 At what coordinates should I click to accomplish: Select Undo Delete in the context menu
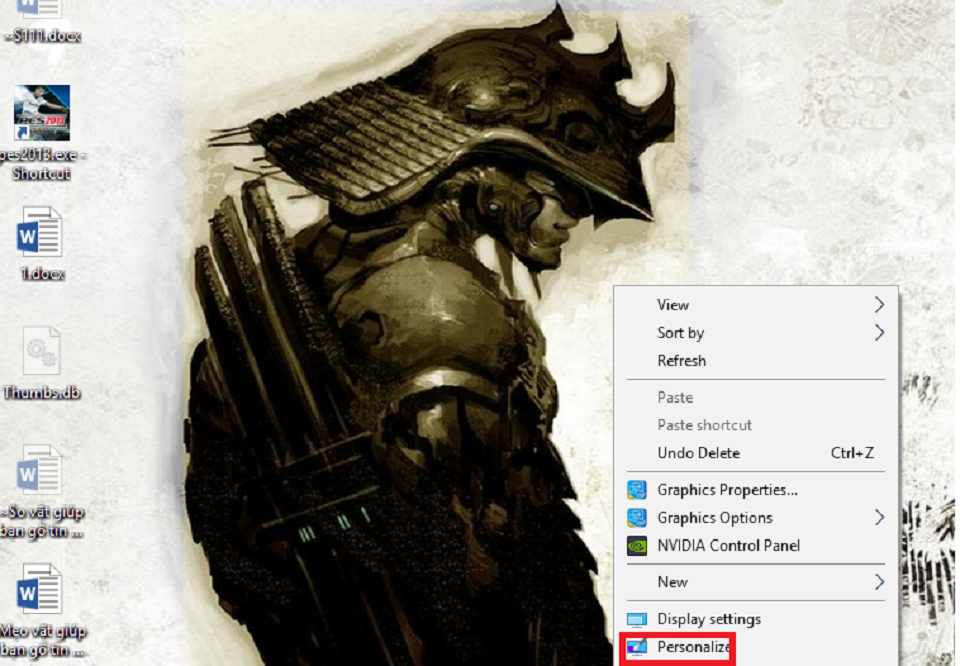(756, 453)
